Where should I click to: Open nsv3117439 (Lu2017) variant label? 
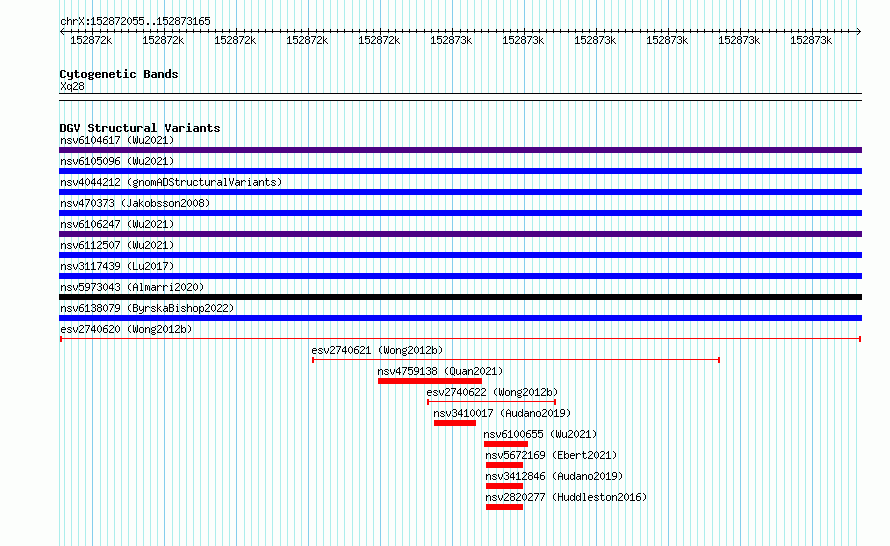[117, 266]
